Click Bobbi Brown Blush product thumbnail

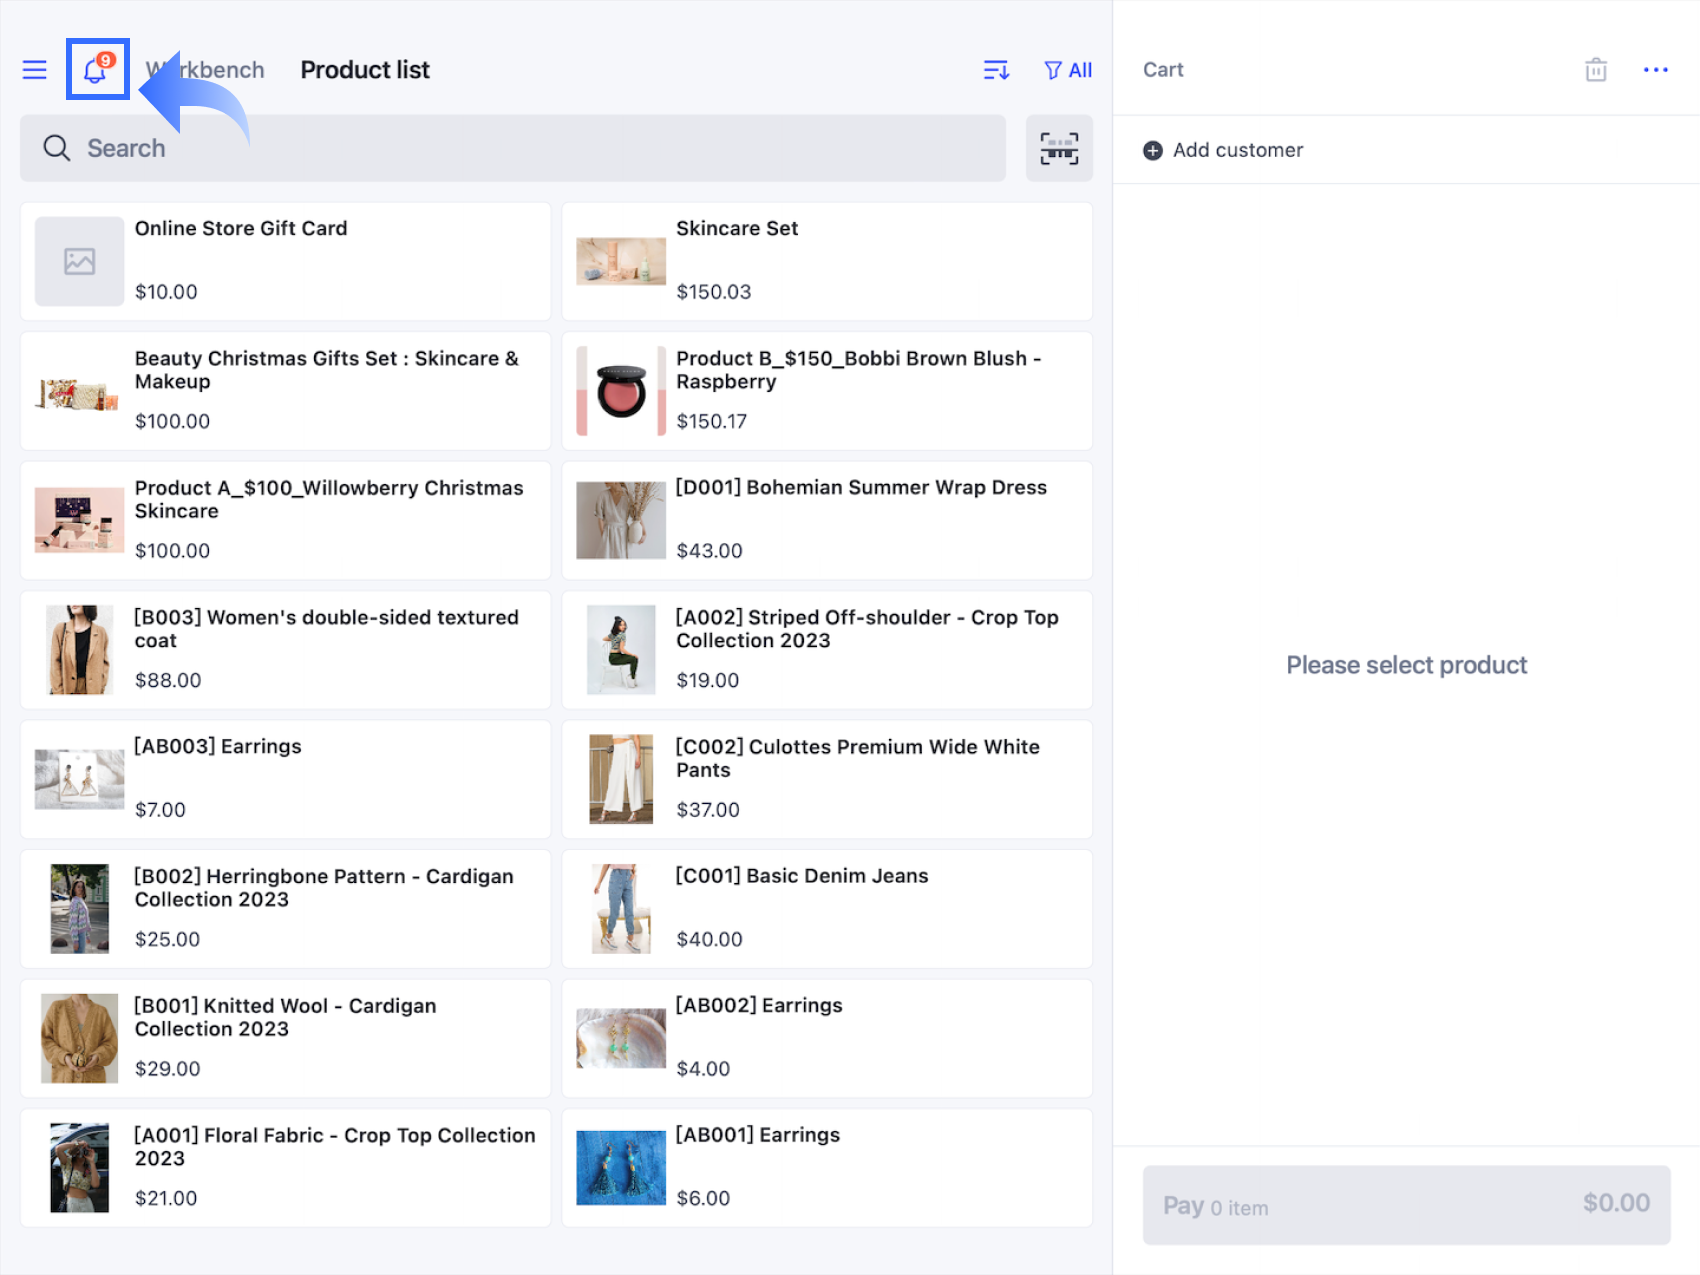(x=621, y=391)
